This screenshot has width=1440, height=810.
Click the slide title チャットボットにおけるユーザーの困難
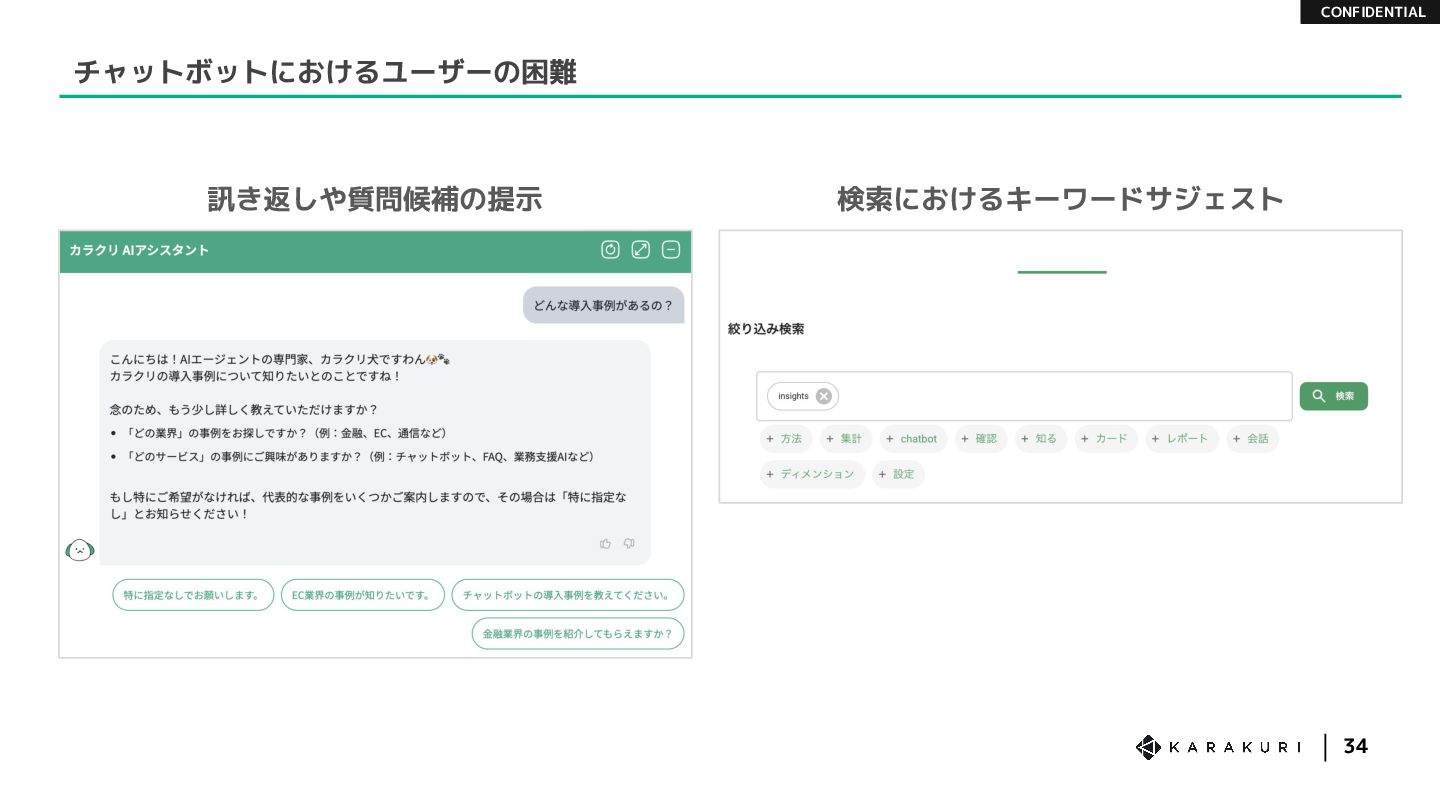pos(325,72)
